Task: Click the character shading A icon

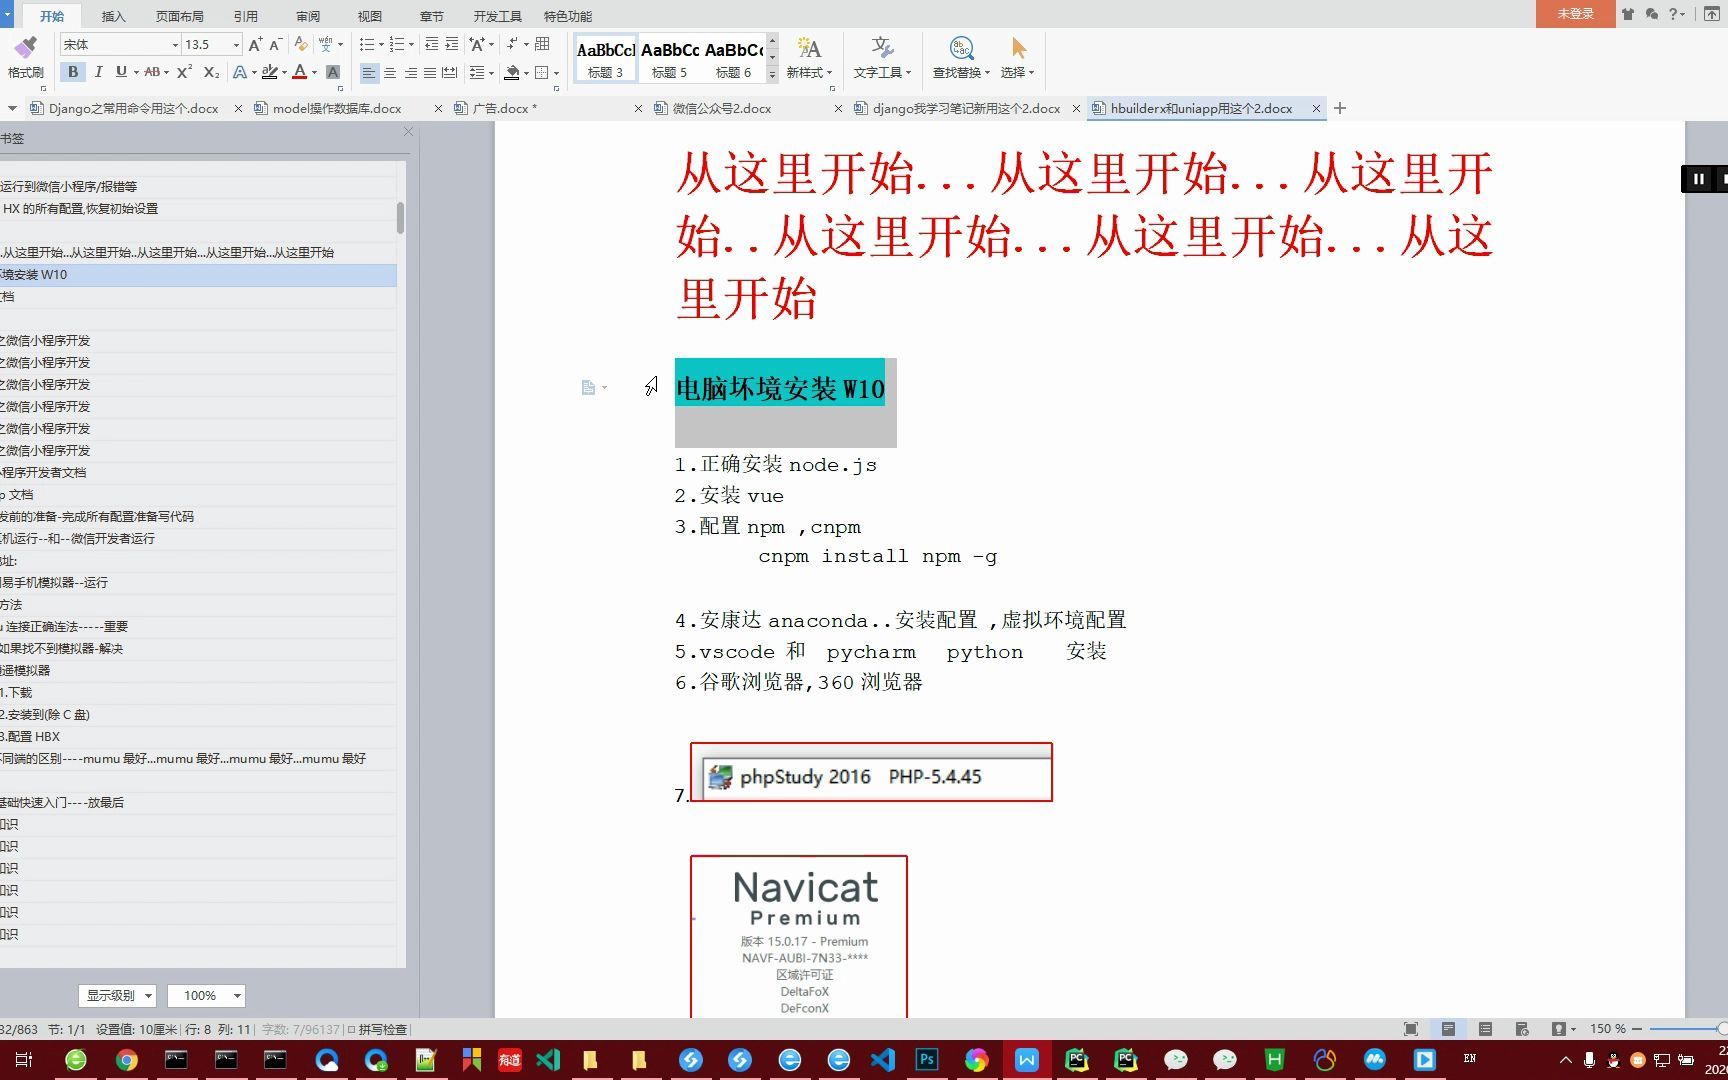Action: point(333,73)
